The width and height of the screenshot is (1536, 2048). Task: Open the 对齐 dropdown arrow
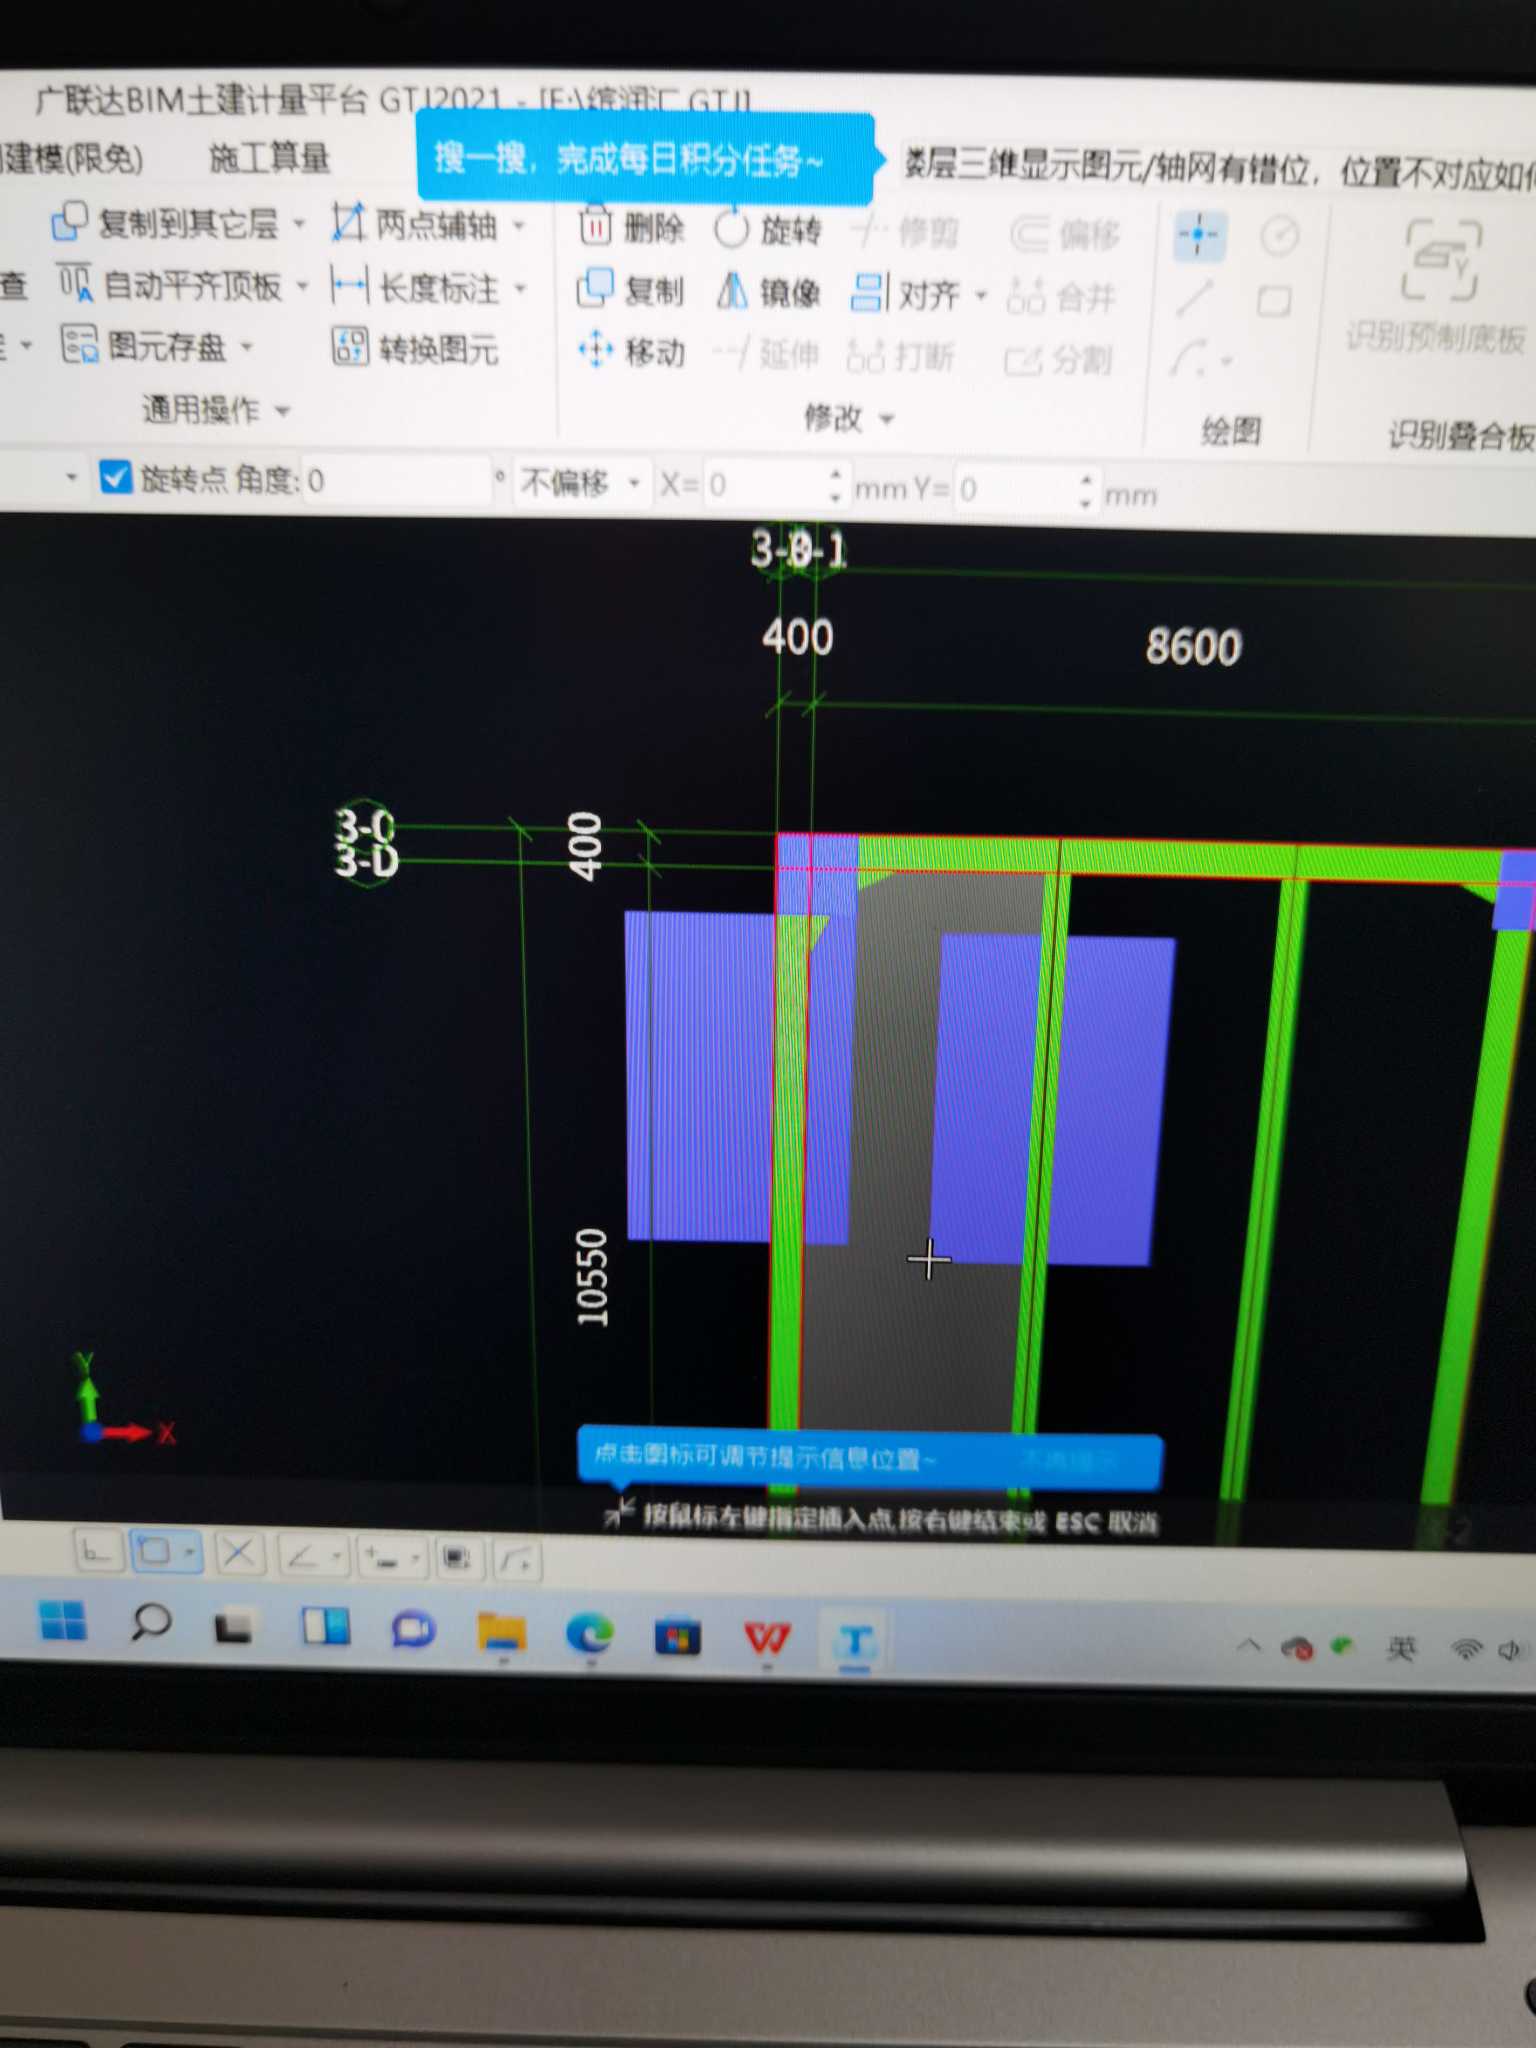click(981, 295)
